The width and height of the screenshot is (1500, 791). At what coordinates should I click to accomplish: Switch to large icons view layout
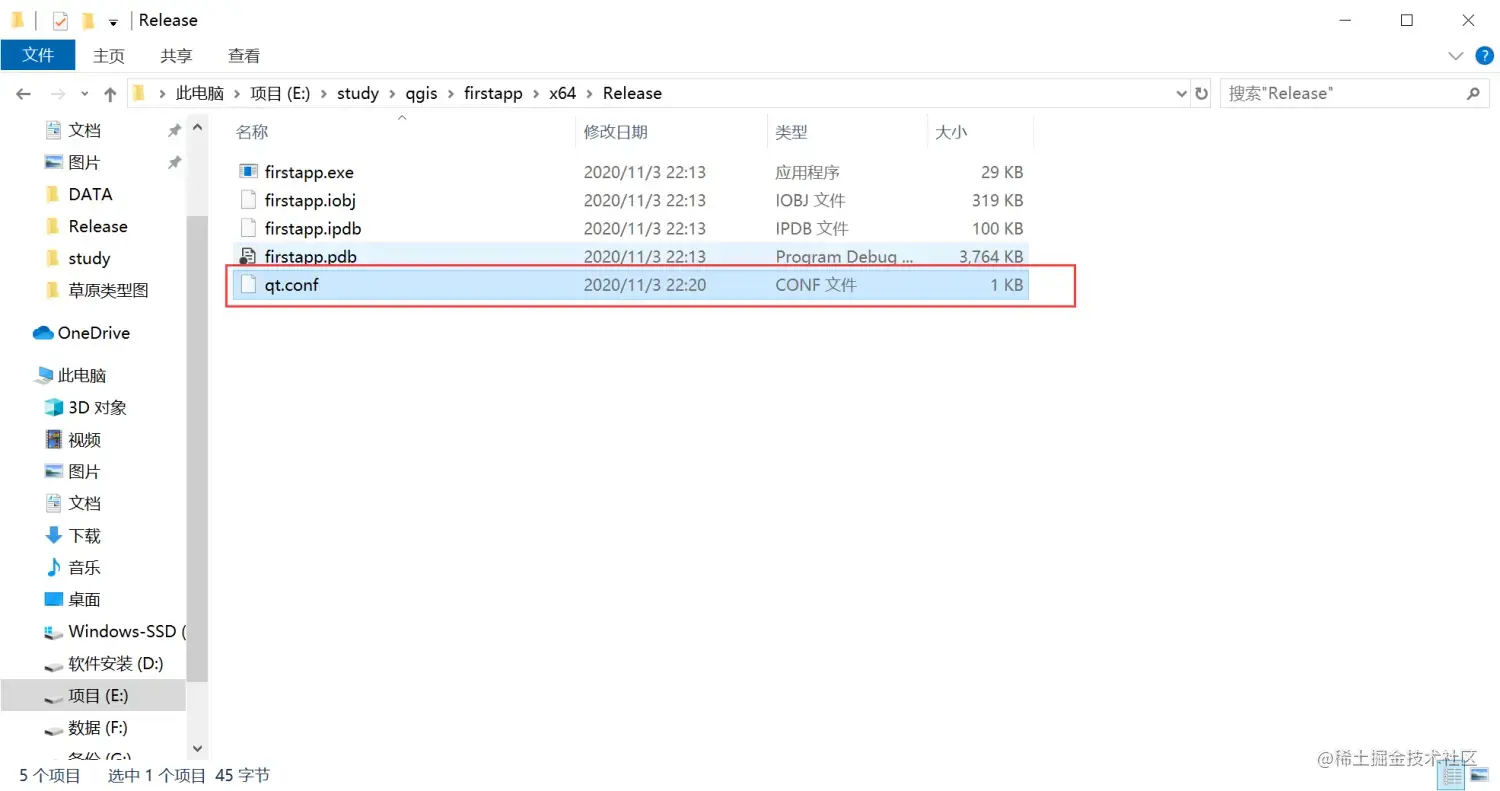(1479, 775)
